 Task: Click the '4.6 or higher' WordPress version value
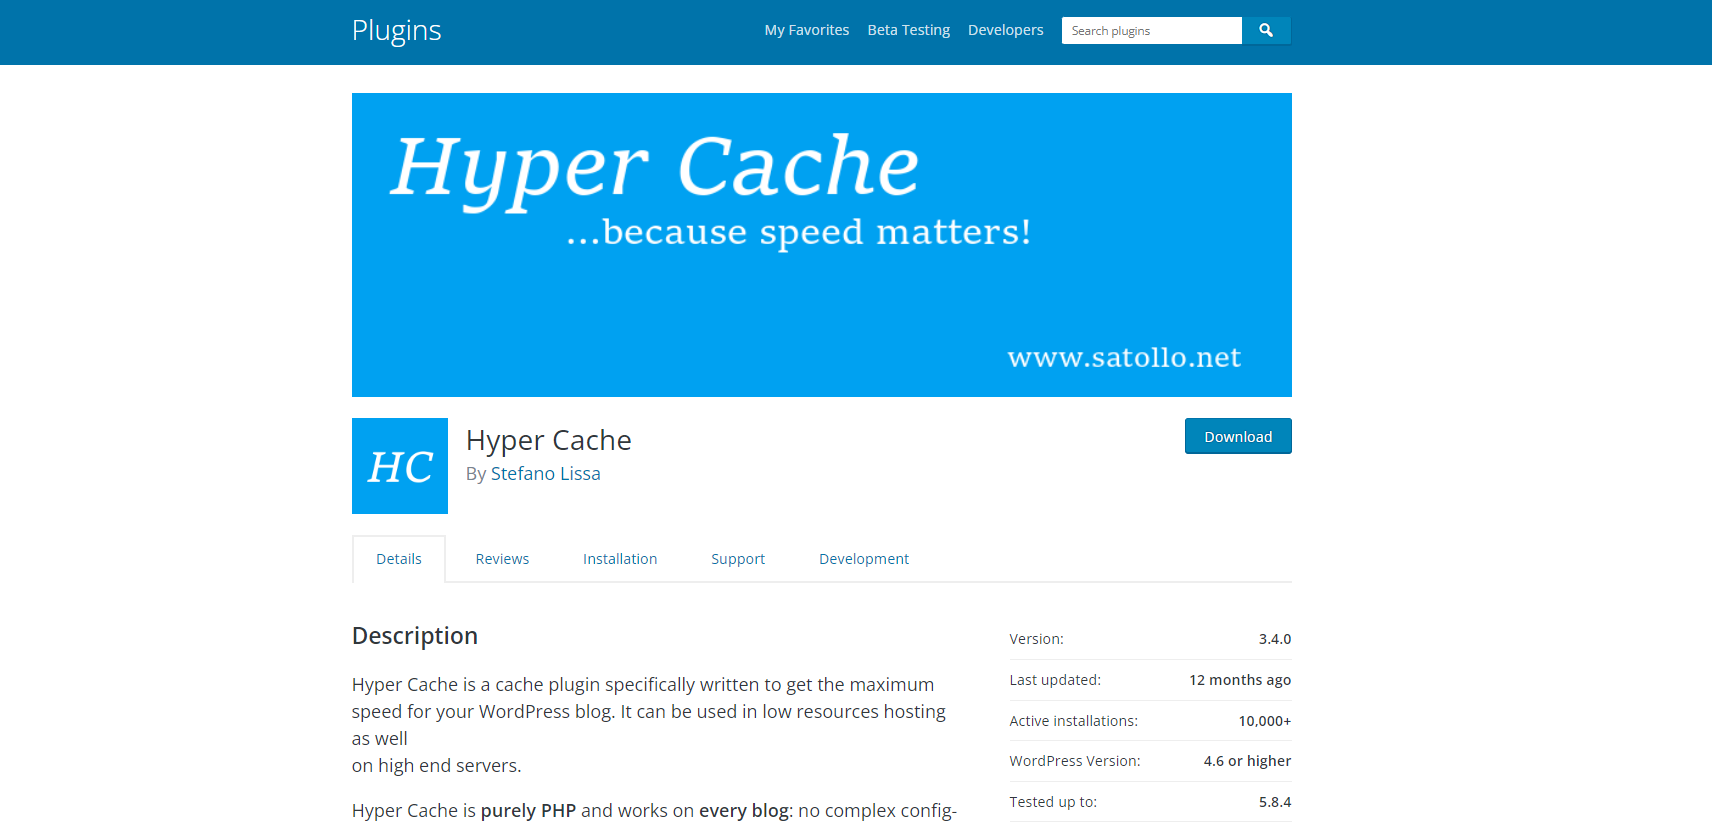point(1247,761)
